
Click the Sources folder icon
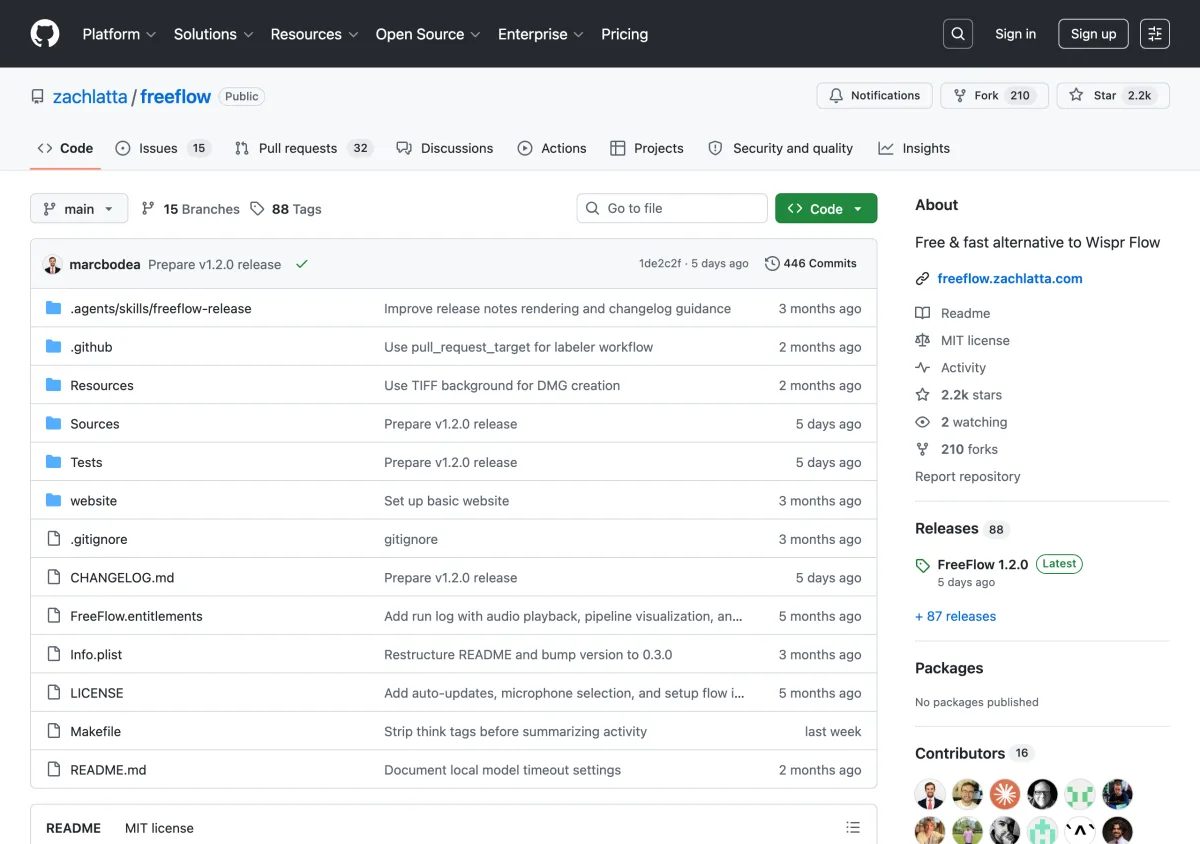pos(54,424)
